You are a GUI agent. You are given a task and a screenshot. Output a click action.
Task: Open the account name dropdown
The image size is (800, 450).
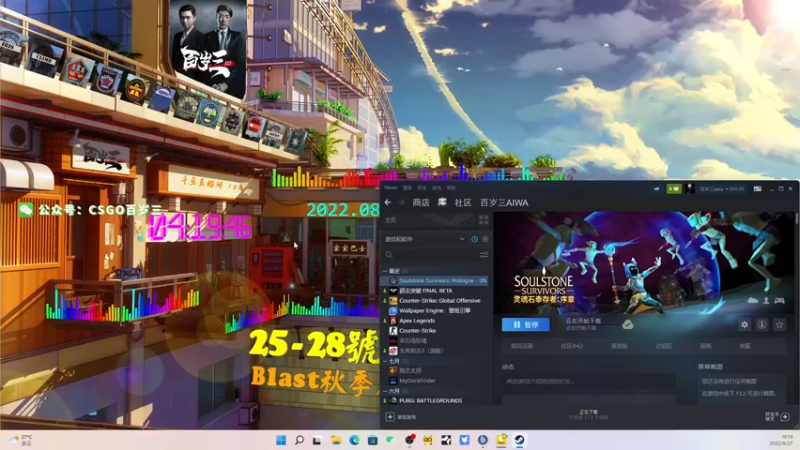tap(722, 189)
